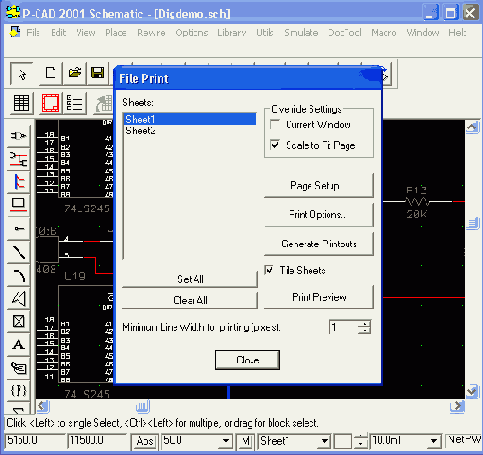
Task: Select the Place Part tool icon
Action: point(18,135)
